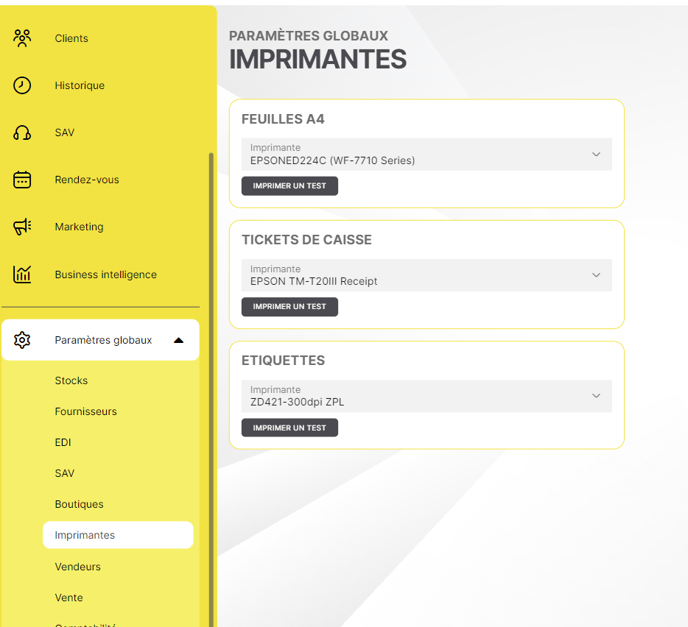
Task: Click the Rendez-vous calendar icon
Action: click(x=22, y=180)
